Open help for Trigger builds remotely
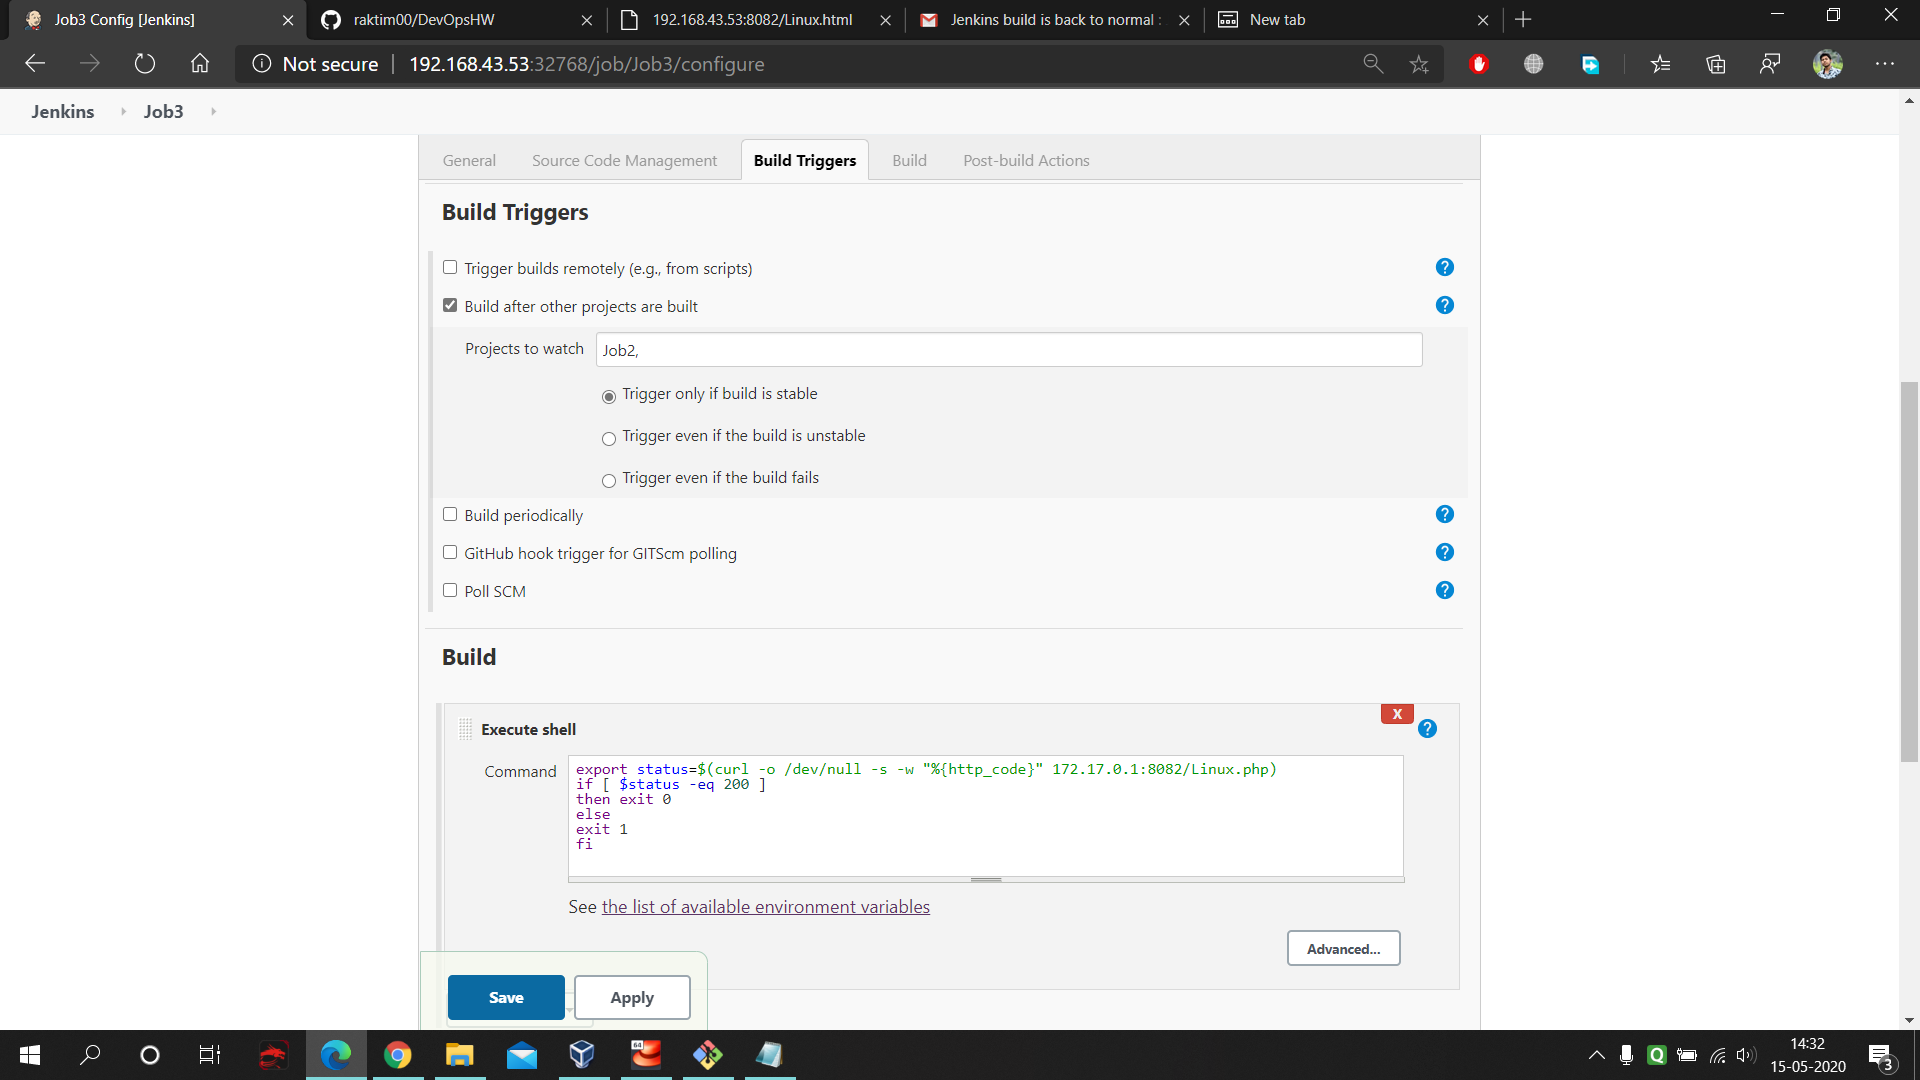1920x1080 pixels. [1444, 267]
